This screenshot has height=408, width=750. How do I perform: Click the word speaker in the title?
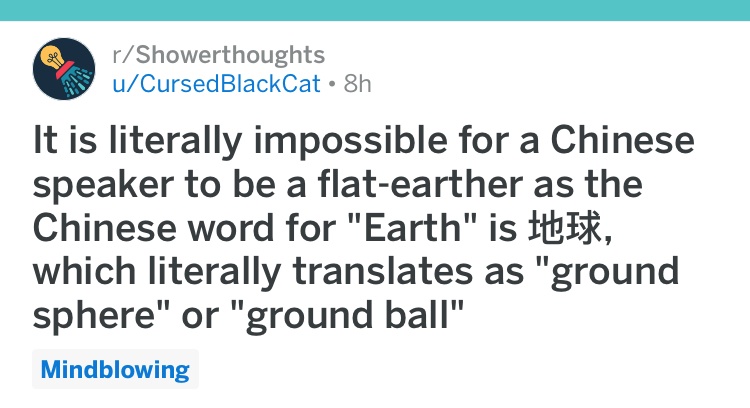103,187
